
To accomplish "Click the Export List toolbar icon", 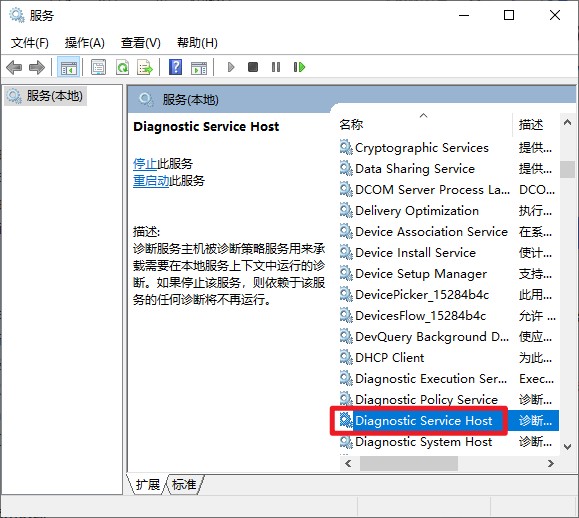I will [145, 68].
